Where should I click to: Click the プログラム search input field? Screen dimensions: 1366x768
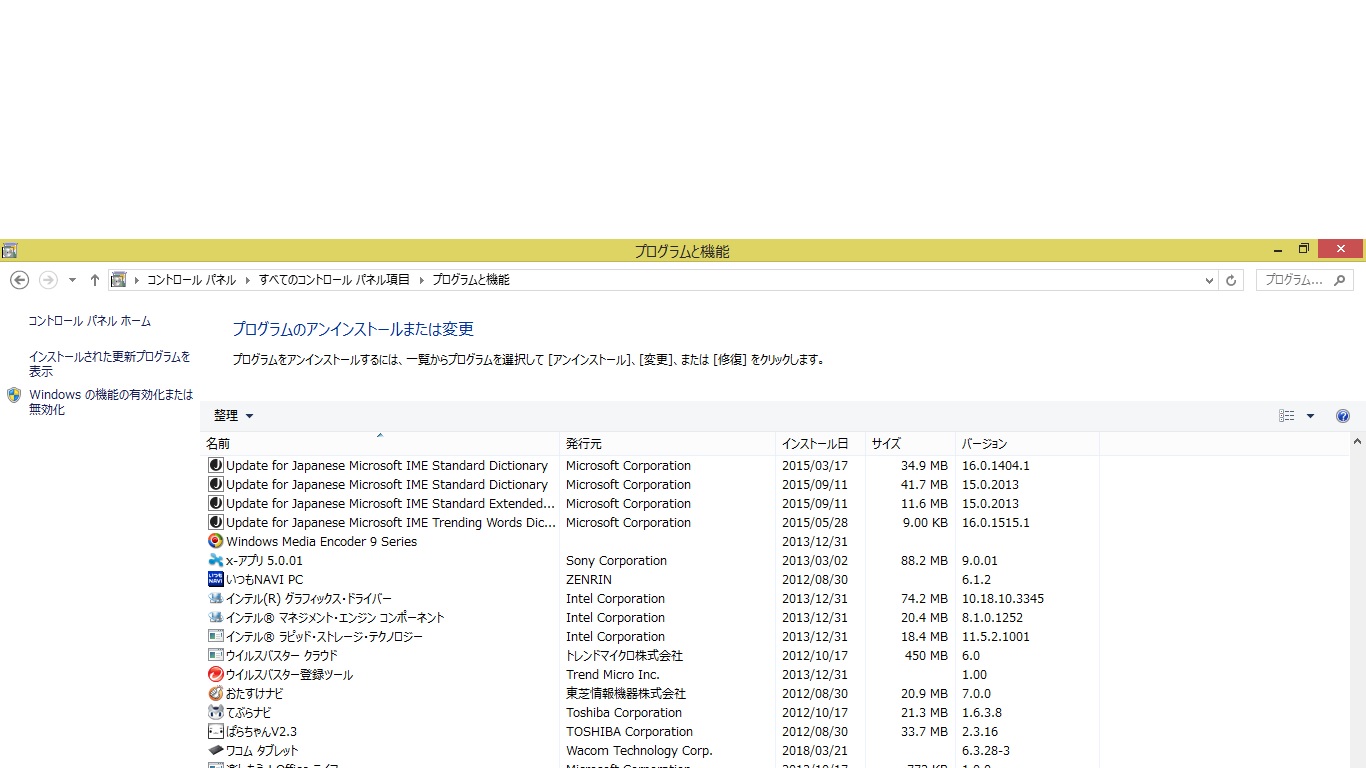point(1294,280)
